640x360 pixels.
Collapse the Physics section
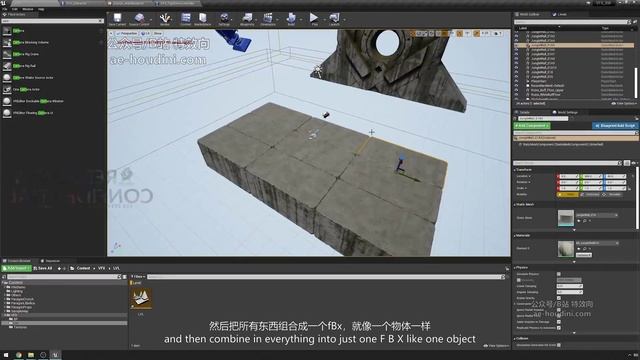pos(515,268)
